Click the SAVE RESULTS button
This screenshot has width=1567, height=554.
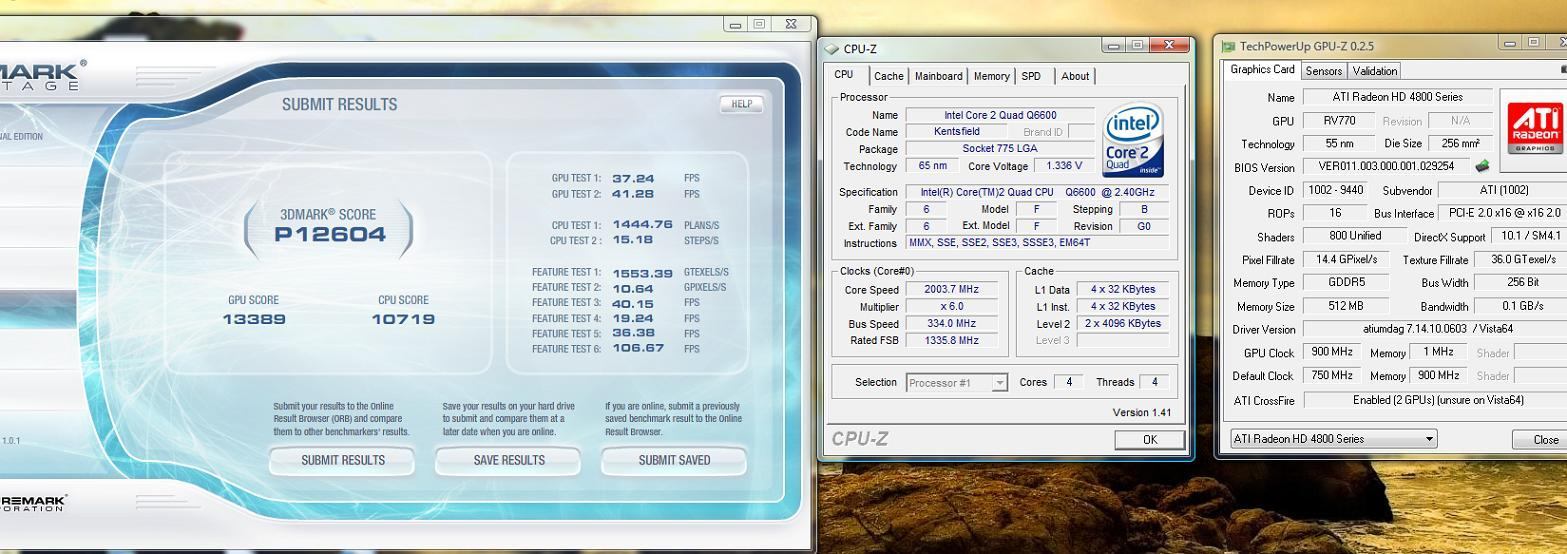(x=508, y=460)
